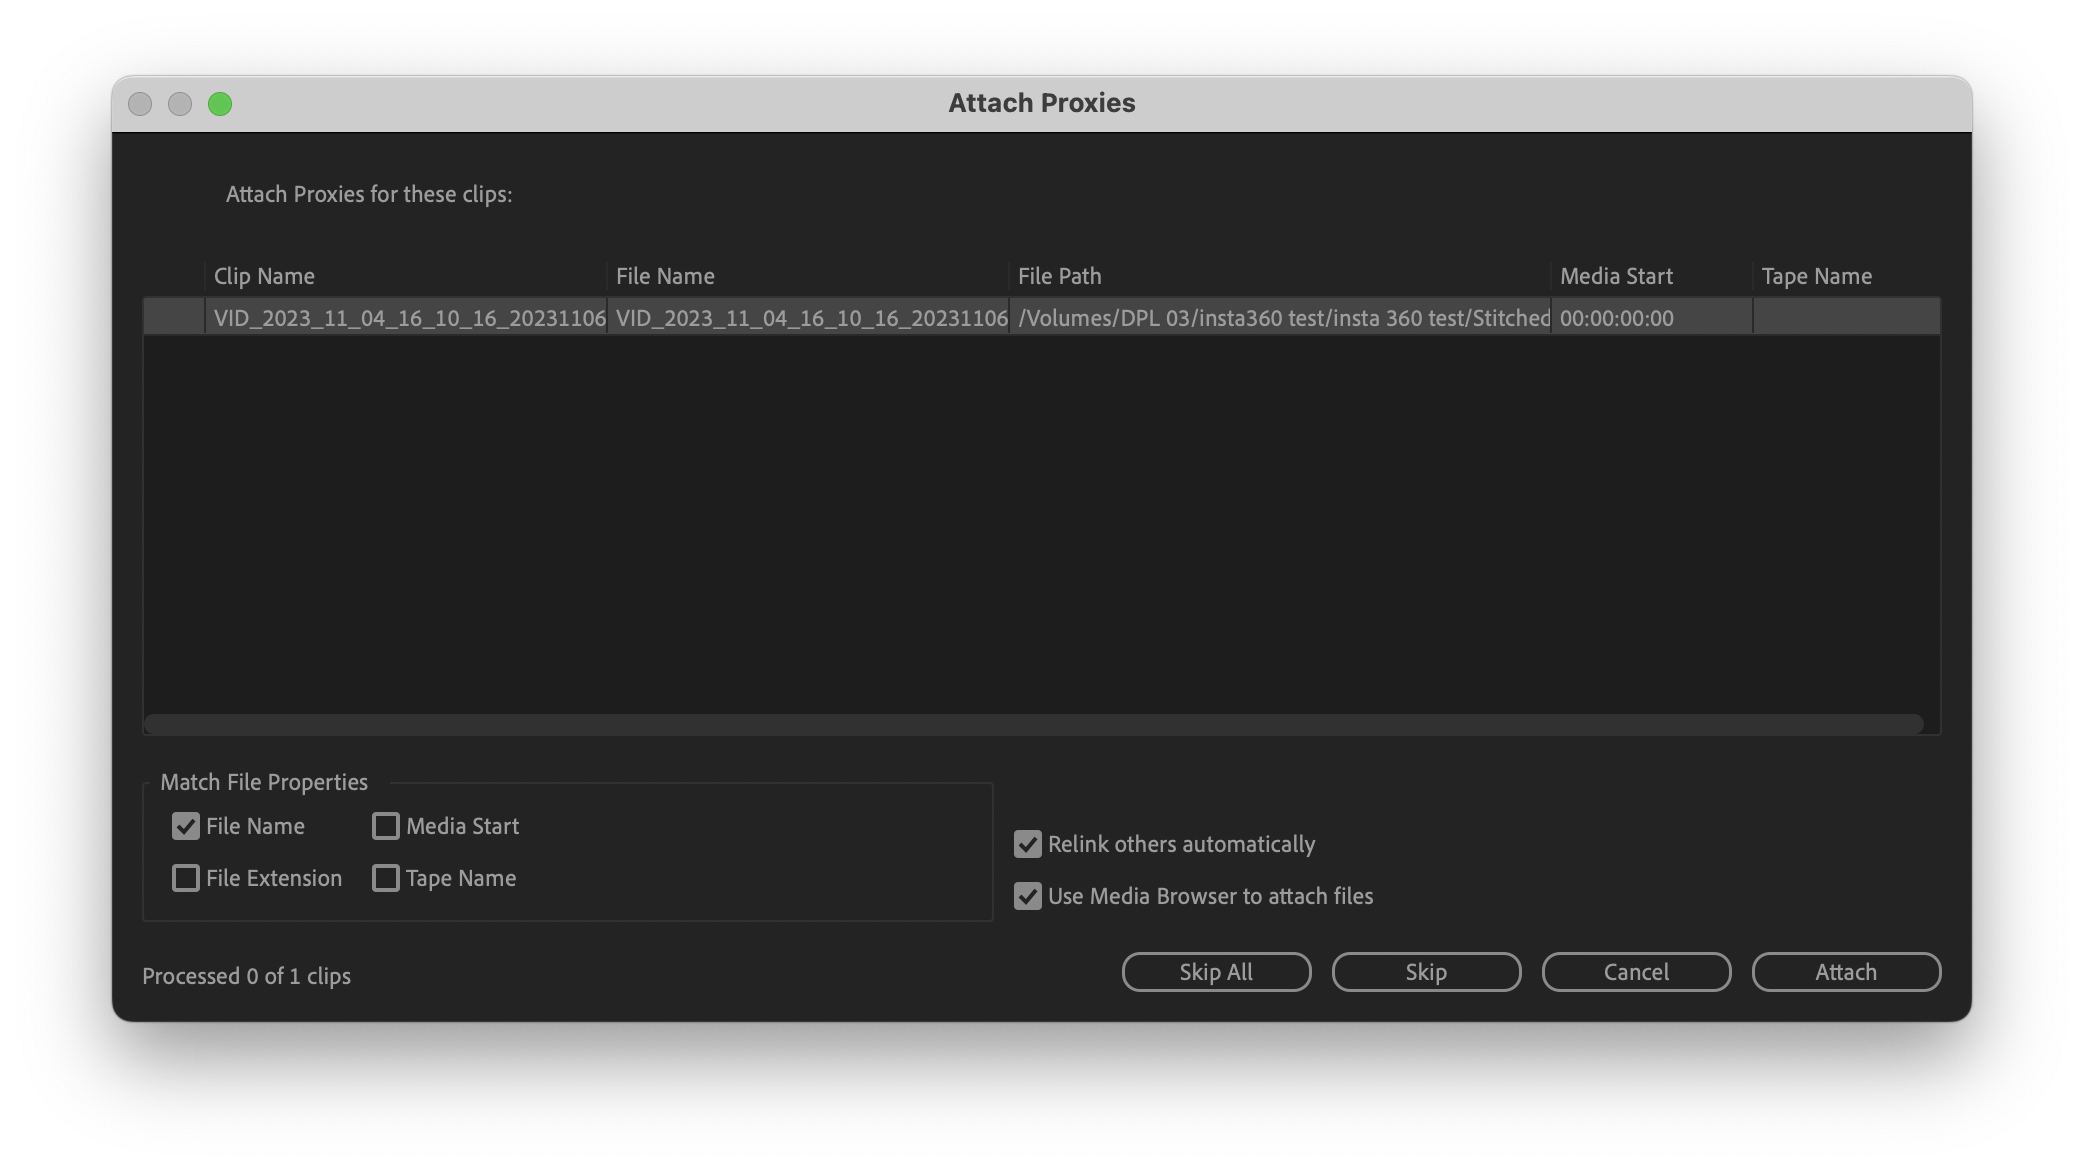Click the Media Start column header

point(1652,276)
